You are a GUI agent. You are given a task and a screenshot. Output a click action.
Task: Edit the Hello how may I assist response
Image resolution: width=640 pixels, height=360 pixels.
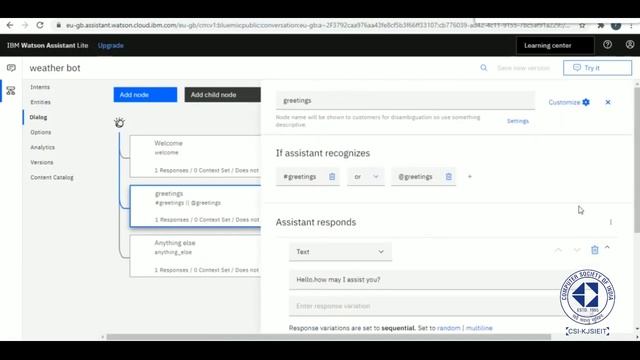[425, 280]
